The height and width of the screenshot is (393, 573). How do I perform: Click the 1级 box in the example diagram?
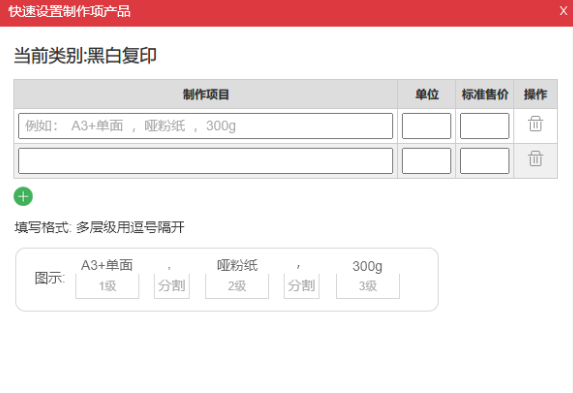coord(107,286)
